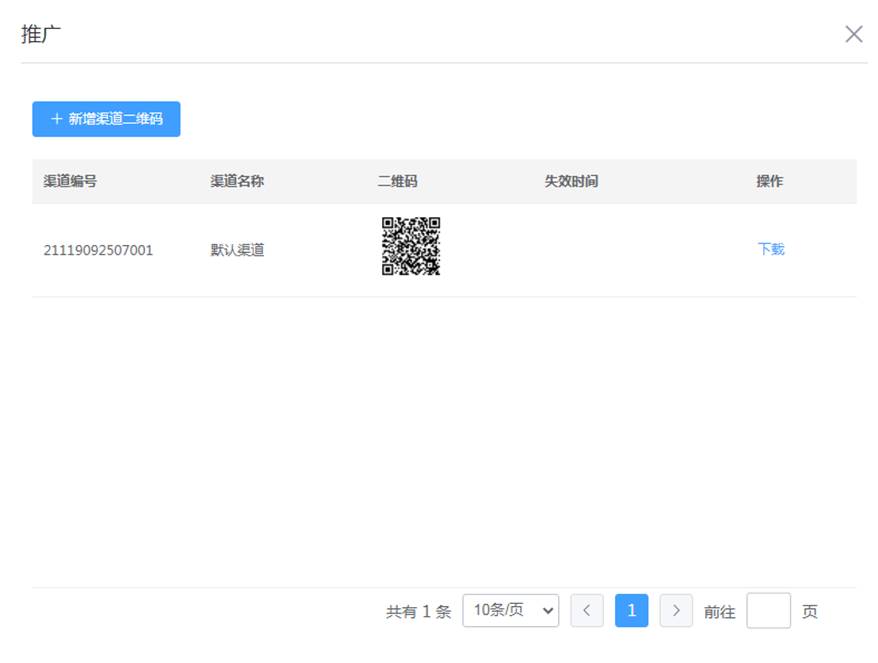Select the 默认渠道 channel name cell
This screenshot has width=878, height=663.
(x=237, y=250)
